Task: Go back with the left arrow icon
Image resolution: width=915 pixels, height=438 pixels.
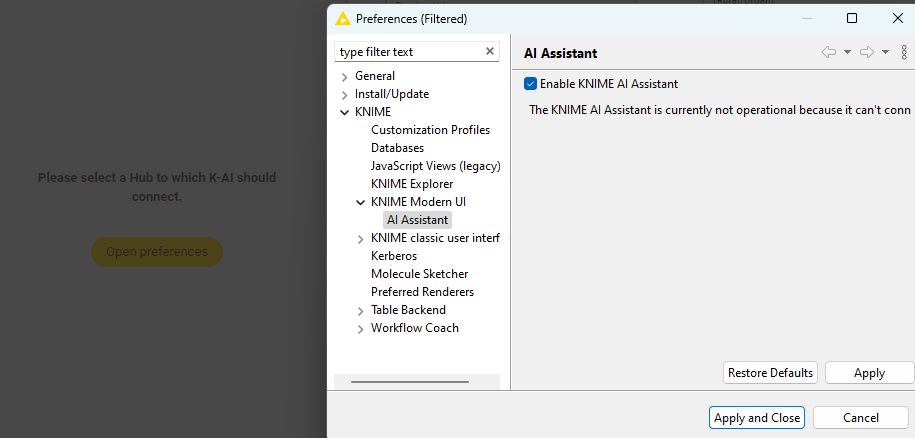Action: [829, 52]
